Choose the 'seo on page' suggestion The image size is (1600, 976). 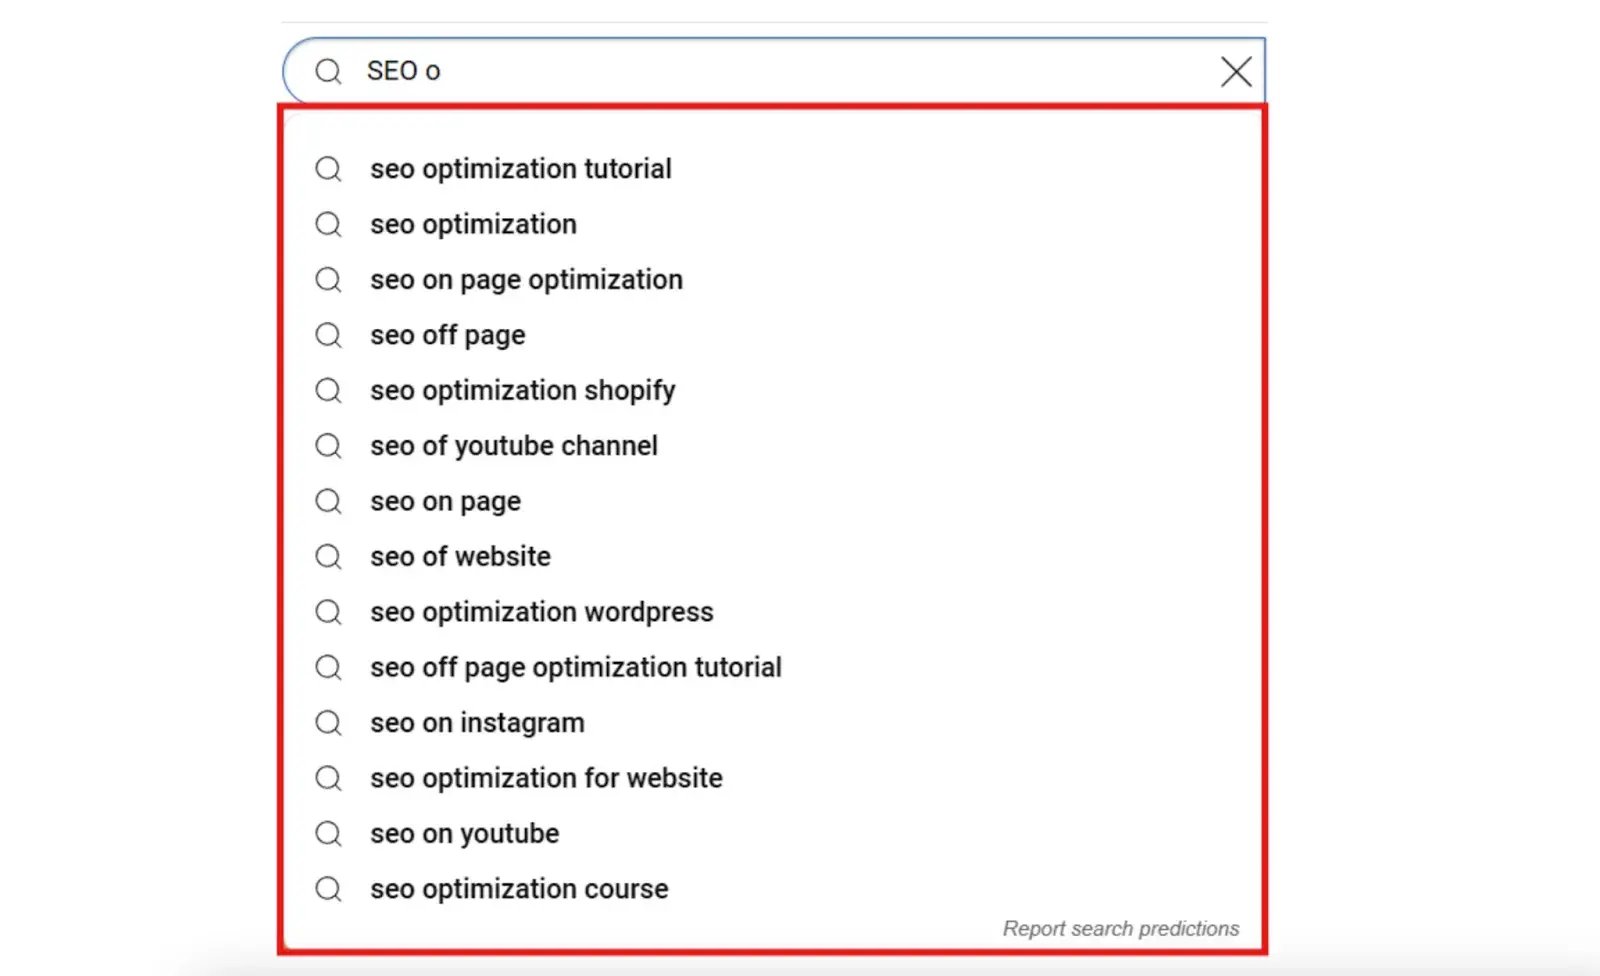[445, 501]
